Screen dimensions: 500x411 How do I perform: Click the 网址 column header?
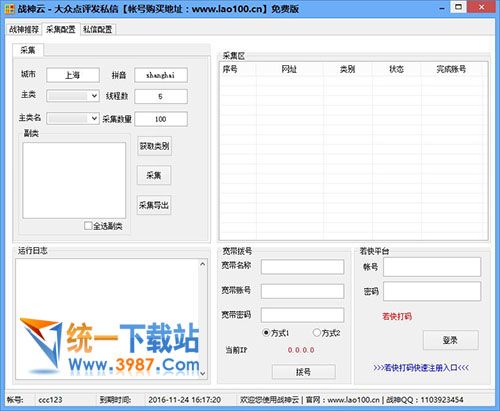pyautogui.click(x=290, y=69)
